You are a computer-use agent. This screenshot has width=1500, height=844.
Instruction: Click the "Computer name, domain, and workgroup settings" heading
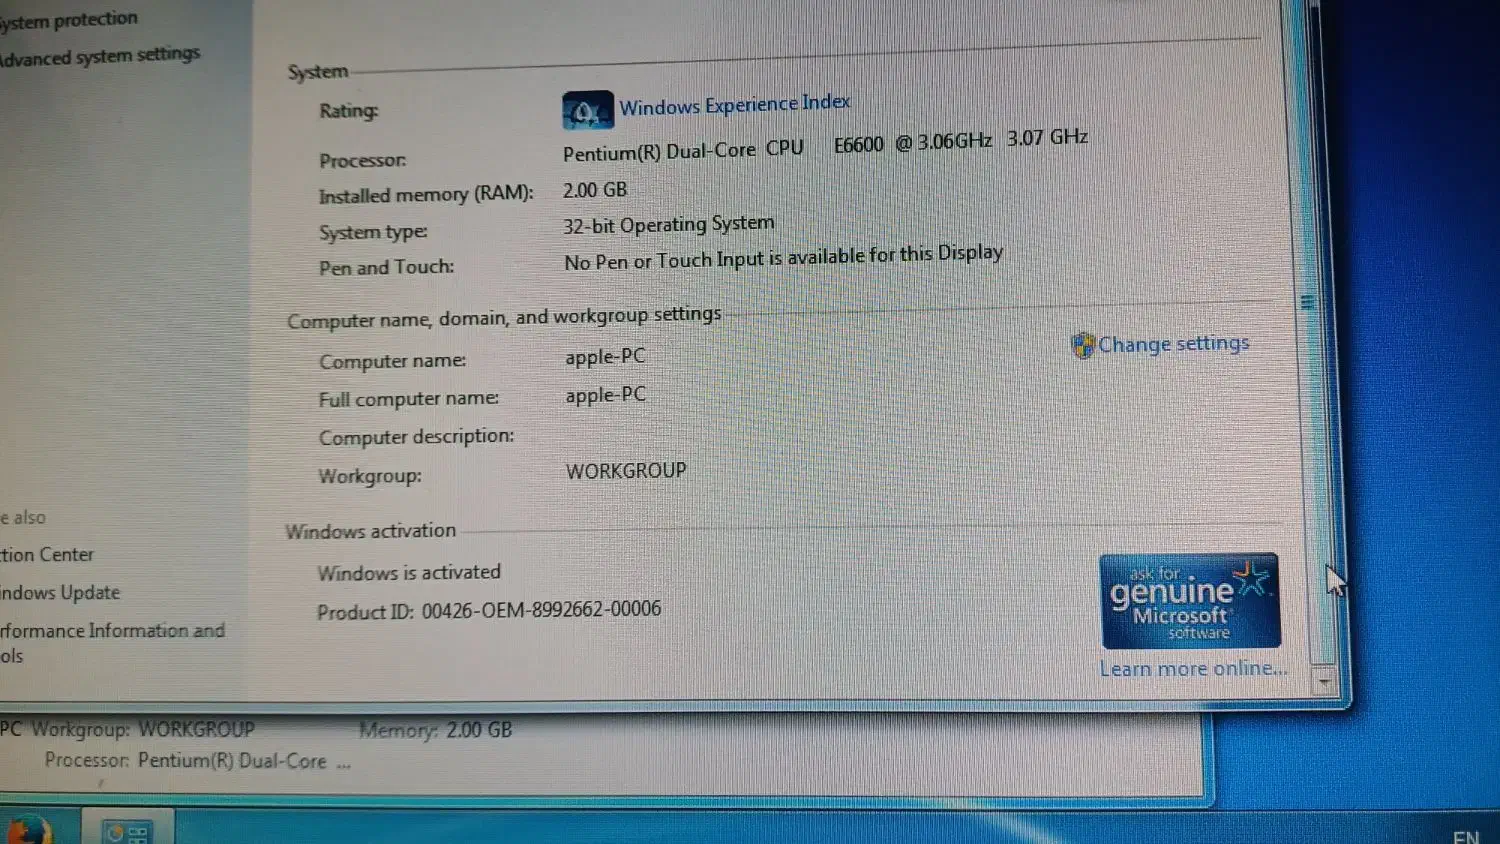[x=504, y=318]
